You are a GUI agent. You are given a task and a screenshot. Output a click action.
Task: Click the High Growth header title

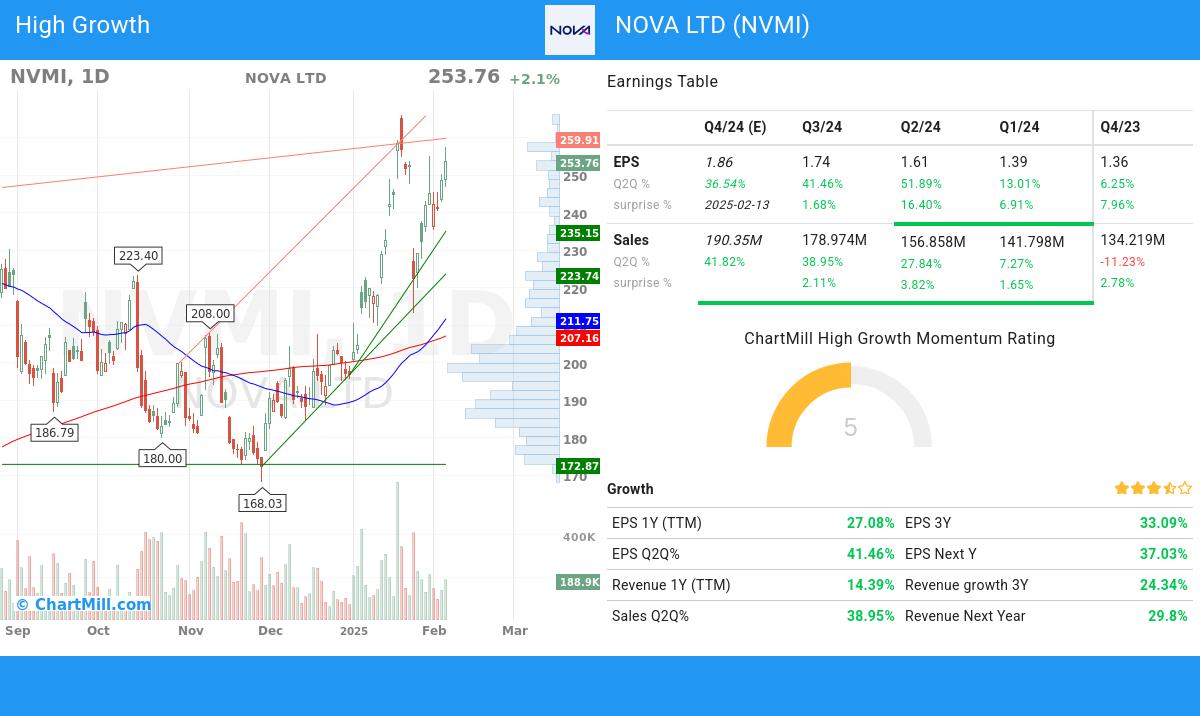pos(83,25)
